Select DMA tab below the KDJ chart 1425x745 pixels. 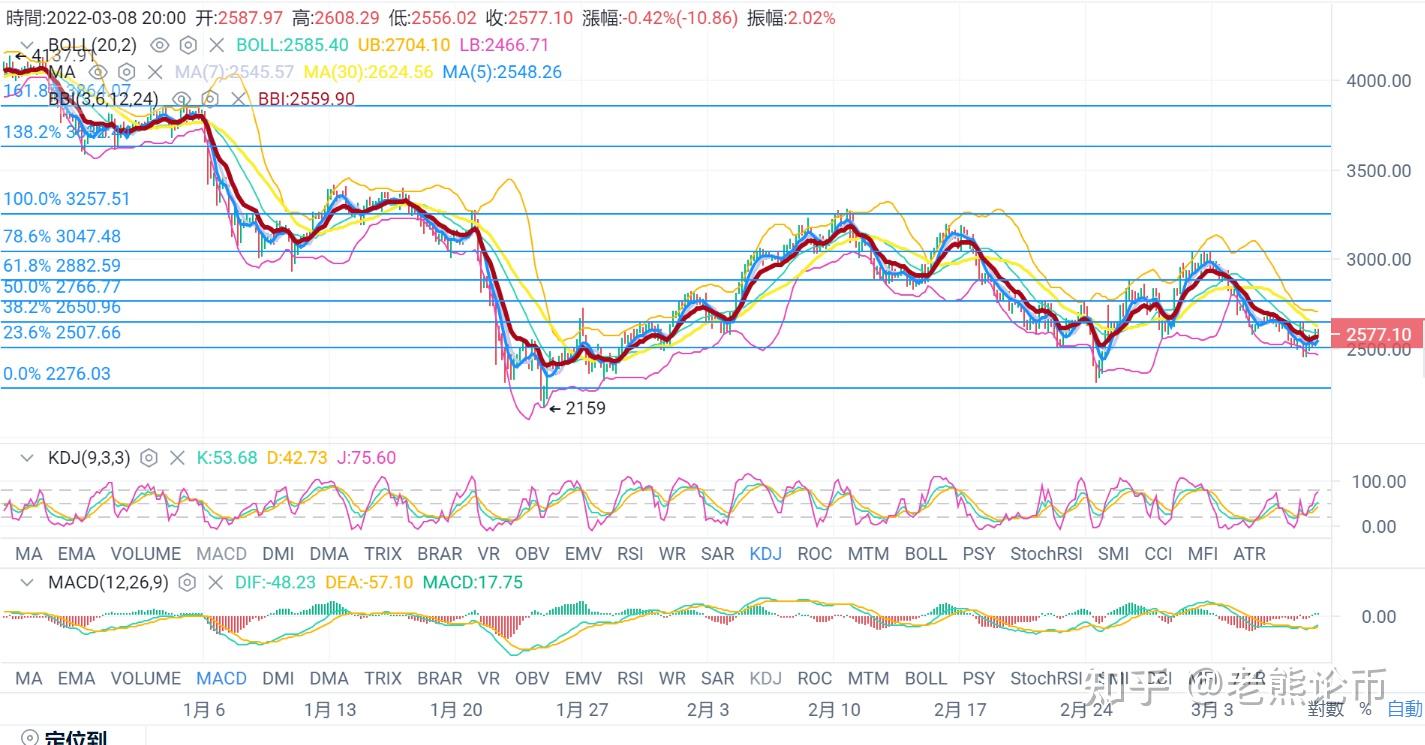coord(329,553)
